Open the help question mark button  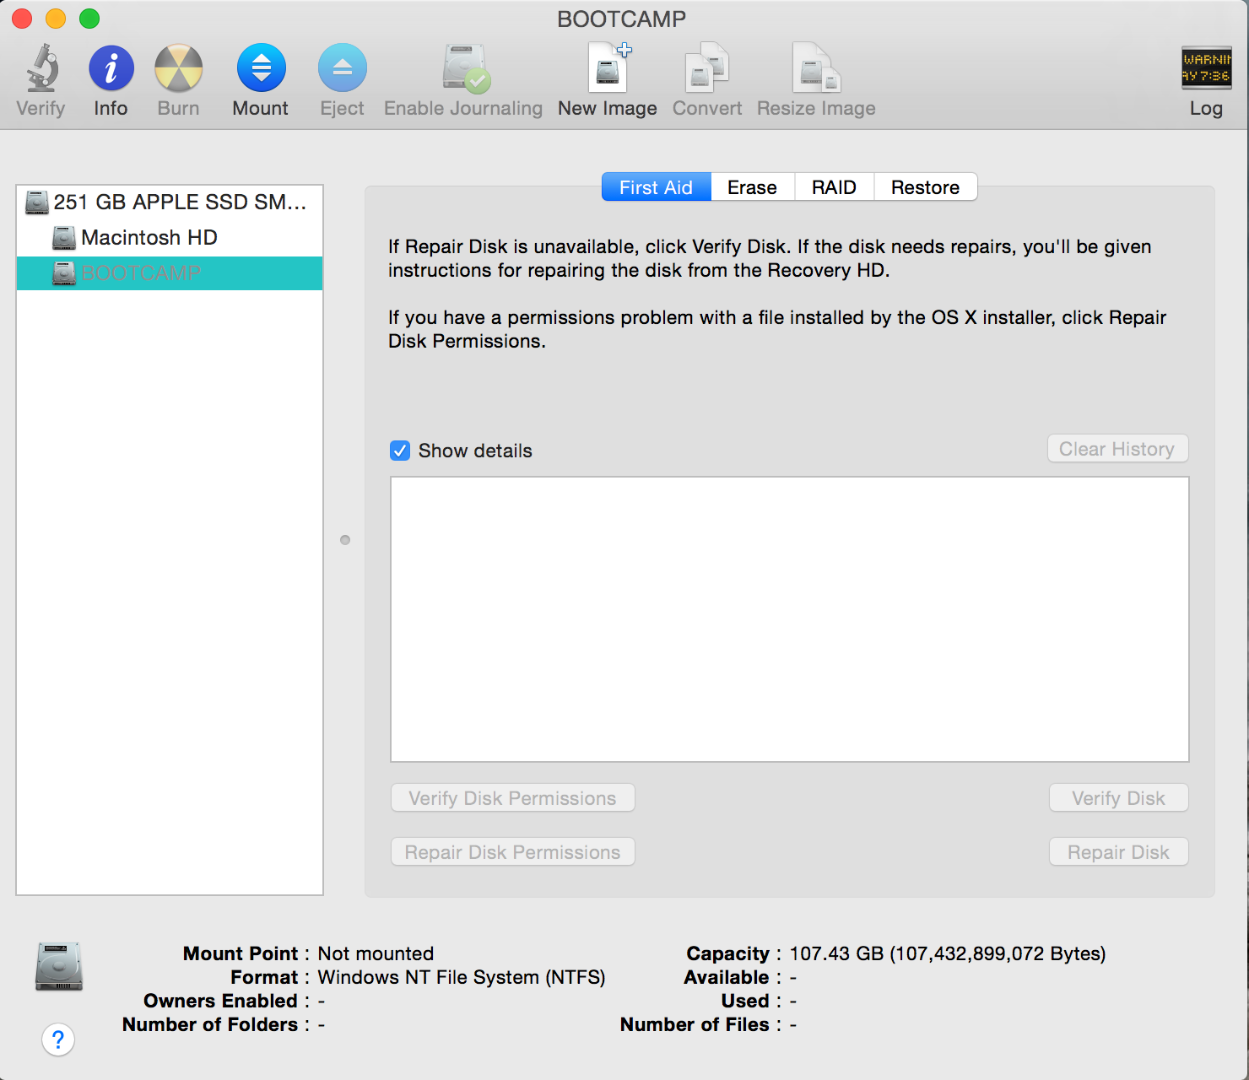pos(58,1039)
